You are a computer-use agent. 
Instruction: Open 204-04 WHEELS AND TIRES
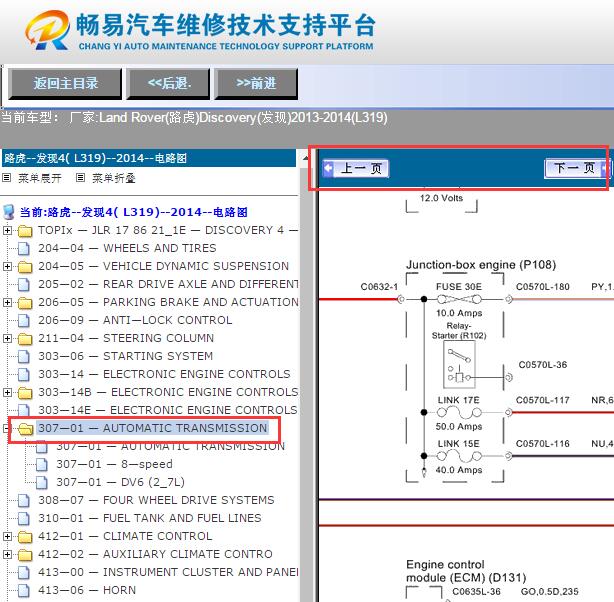point(127,248)
